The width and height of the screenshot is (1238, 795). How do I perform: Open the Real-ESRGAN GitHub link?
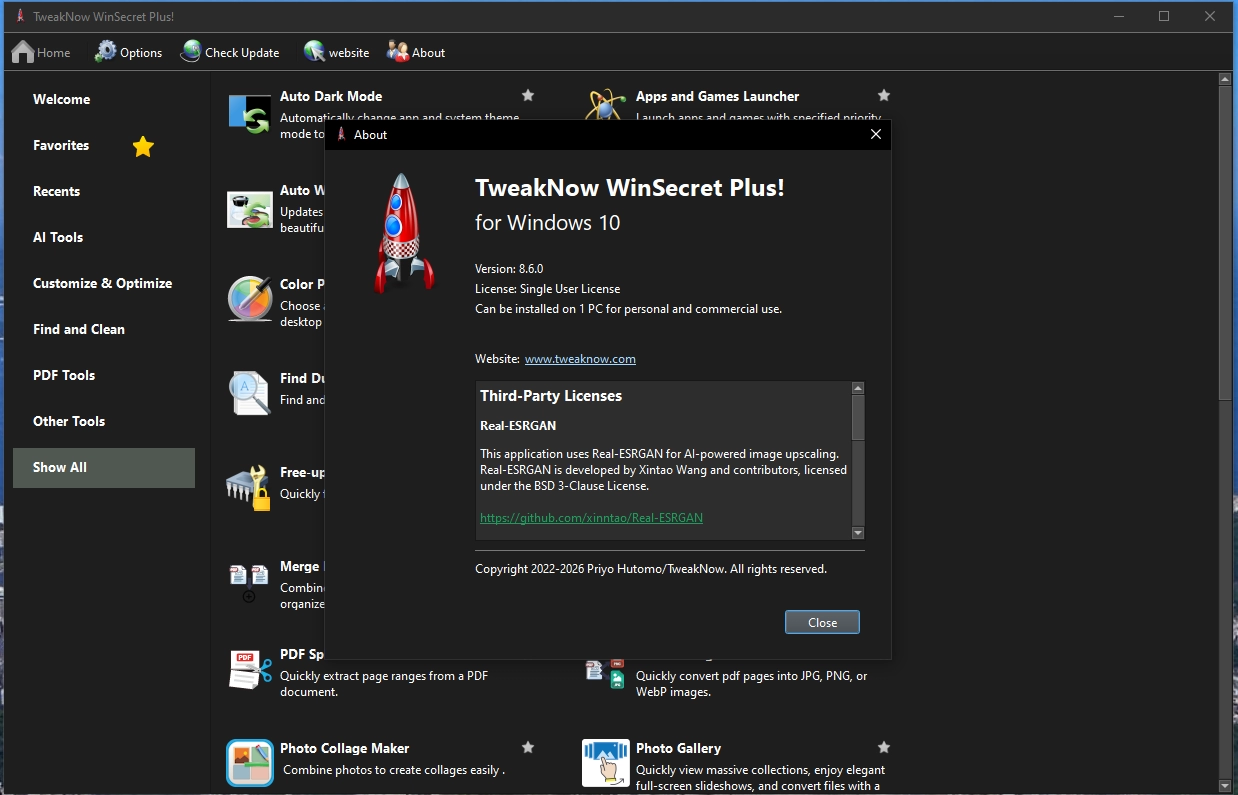(591, 518)
